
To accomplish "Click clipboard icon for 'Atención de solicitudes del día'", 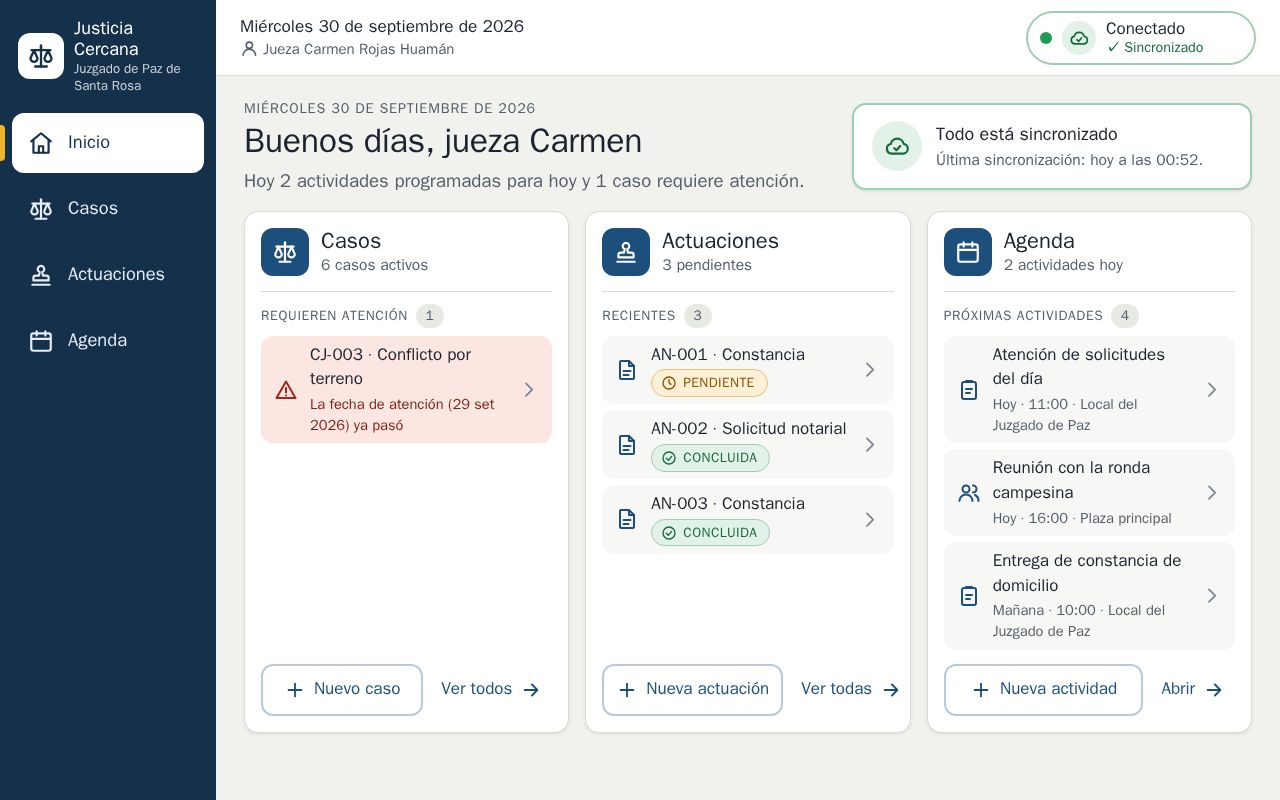I will (x=969, y=390).
